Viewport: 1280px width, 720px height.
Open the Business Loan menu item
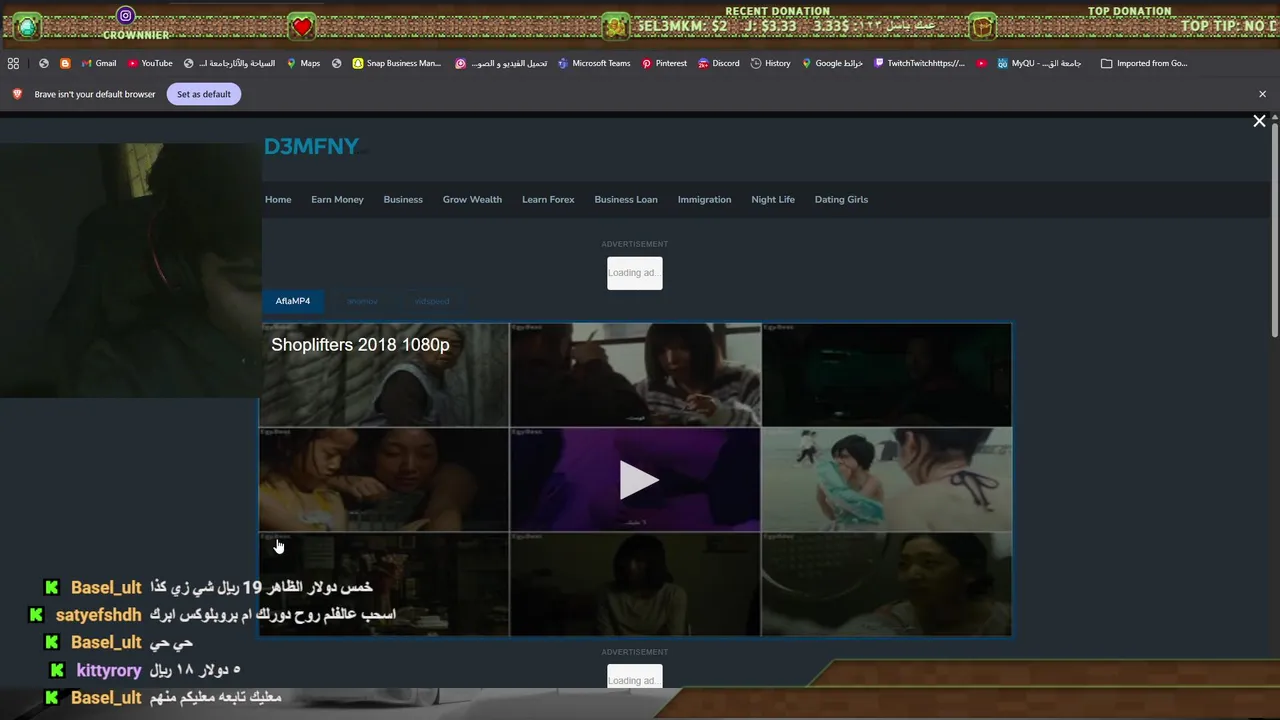pos(626,199)
